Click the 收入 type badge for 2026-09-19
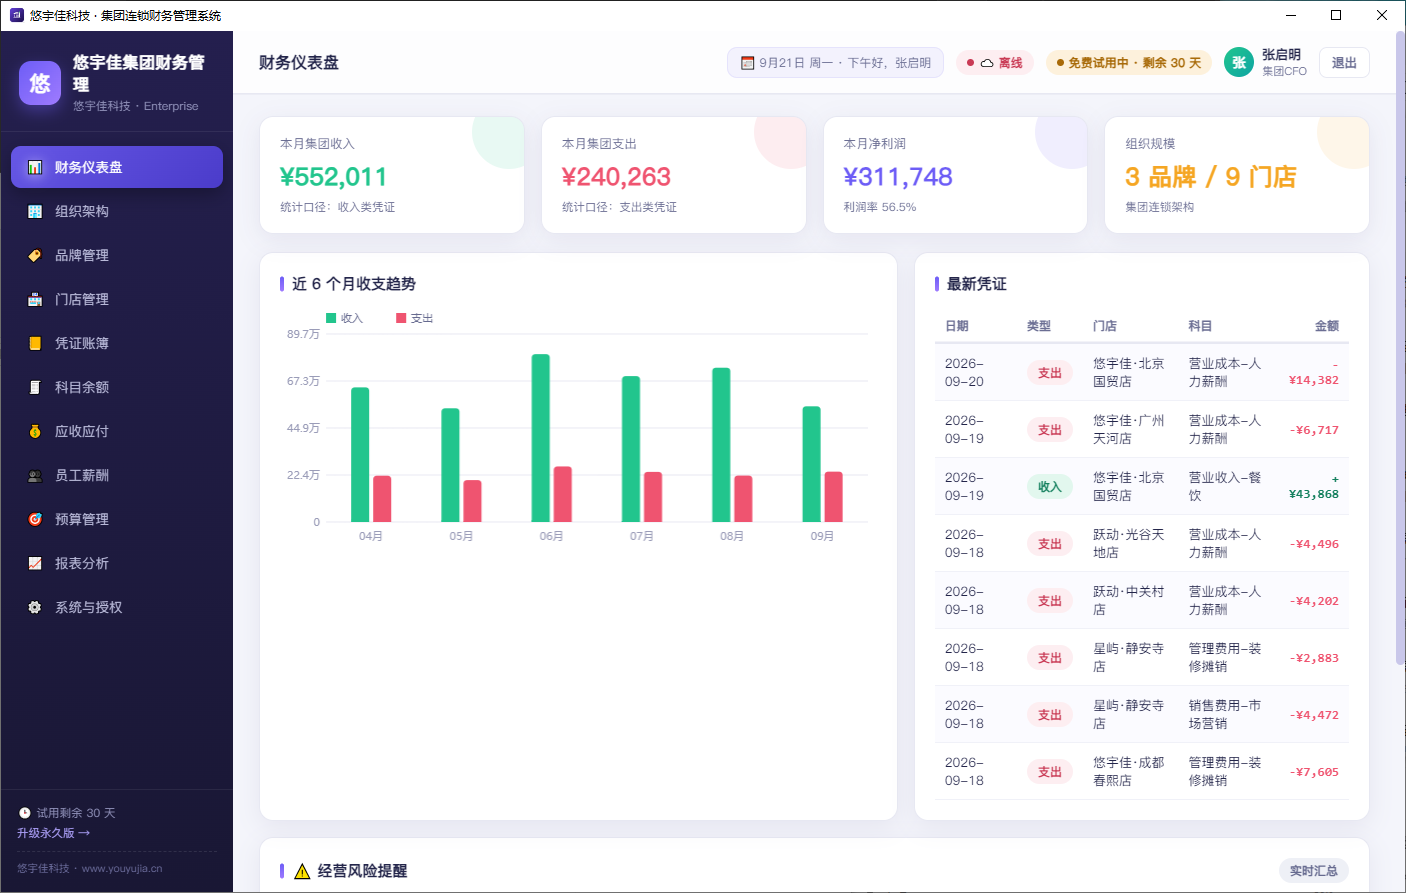 pos(1049,487)
